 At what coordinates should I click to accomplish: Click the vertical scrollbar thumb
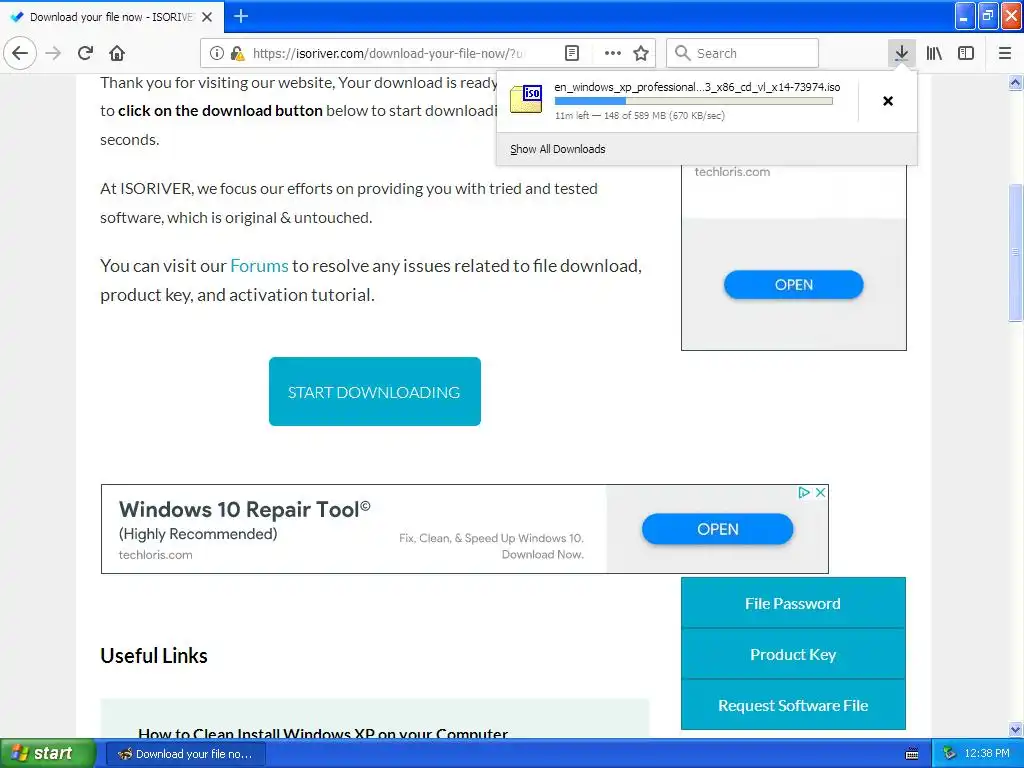1015,253
